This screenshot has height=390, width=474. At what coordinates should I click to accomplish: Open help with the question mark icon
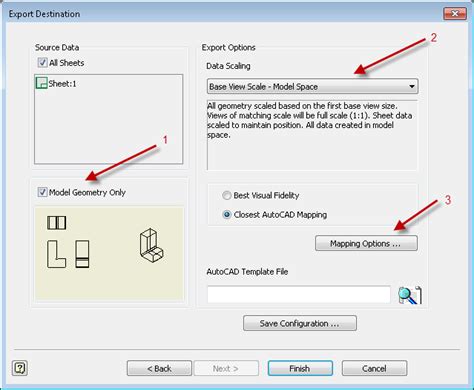point(20,368)
